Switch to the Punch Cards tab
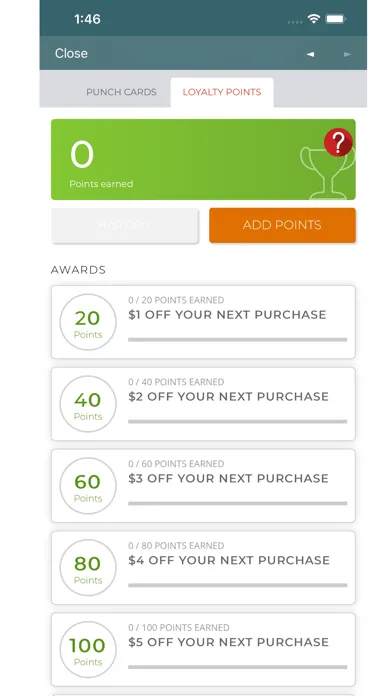Image resolution: width=392 pixels, height=696 pixels. pyautogui.click(x=121, y=92)
